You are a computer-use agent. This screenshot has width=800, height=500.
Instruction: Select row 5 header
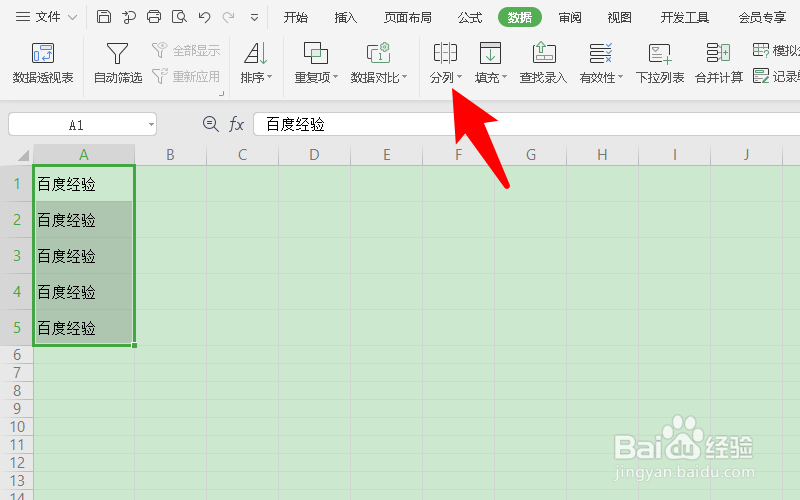pyautogui.click(x=16, y=328)
